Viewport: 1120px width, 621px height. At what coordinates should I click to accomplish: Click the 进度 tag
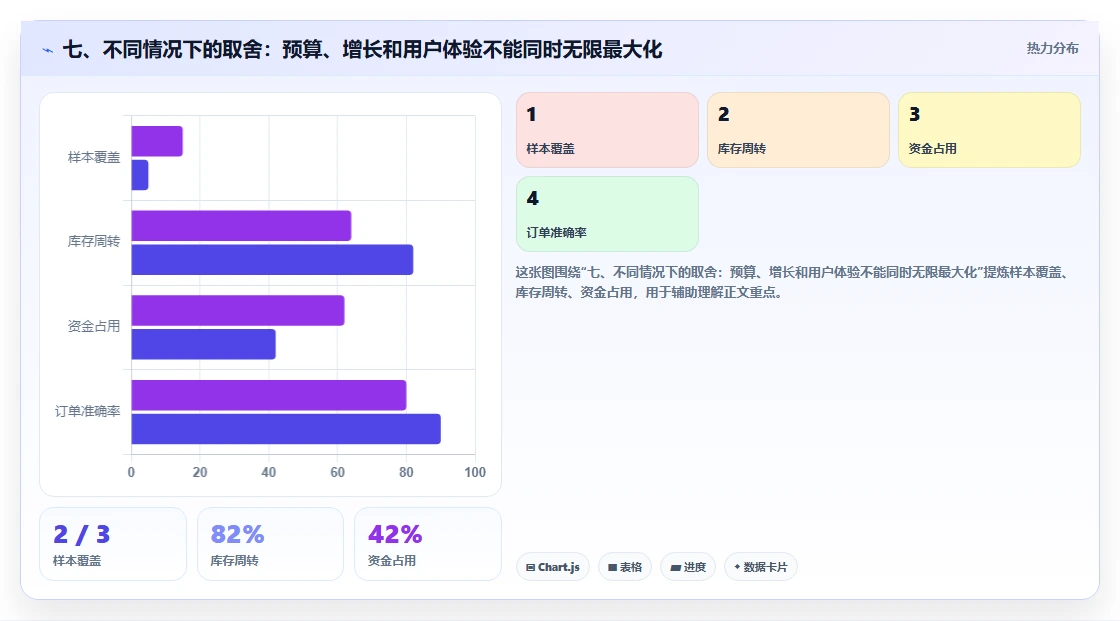[x=688, y=567]
